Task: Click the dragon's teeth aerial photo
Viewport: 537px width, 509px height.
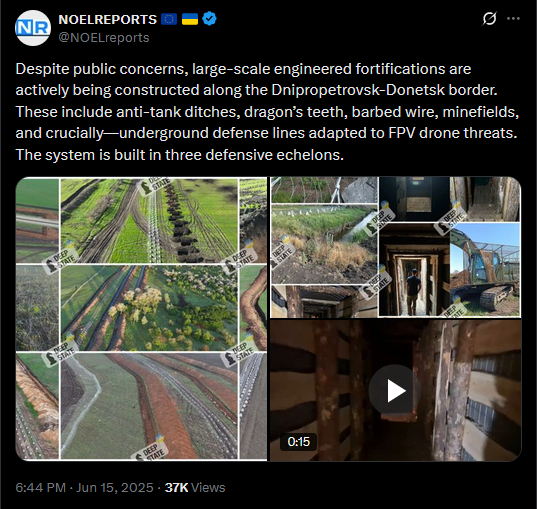Action: tap(149, 221)
